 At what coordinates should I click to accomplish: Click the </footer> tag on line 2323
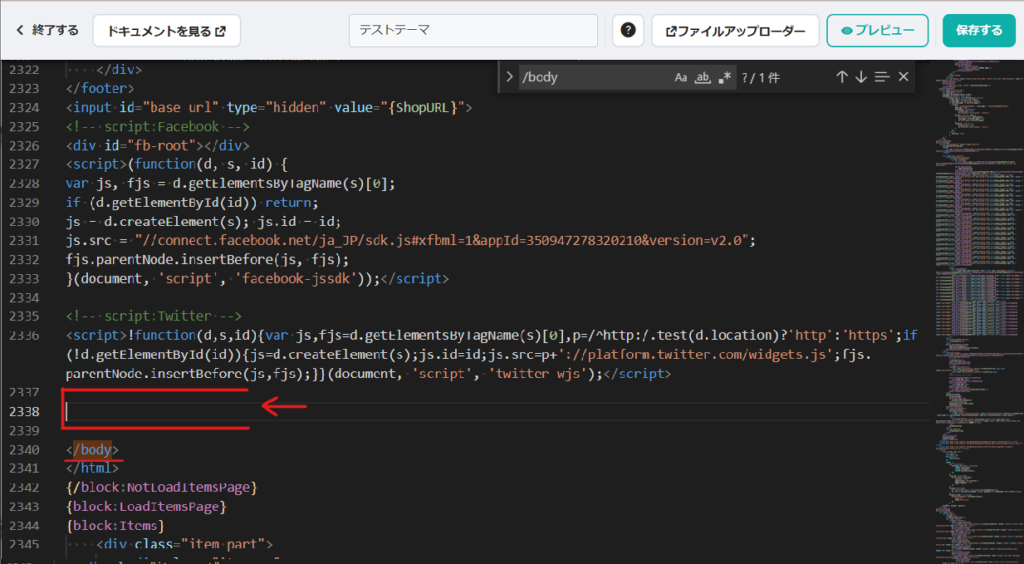[x=100, y=88]
